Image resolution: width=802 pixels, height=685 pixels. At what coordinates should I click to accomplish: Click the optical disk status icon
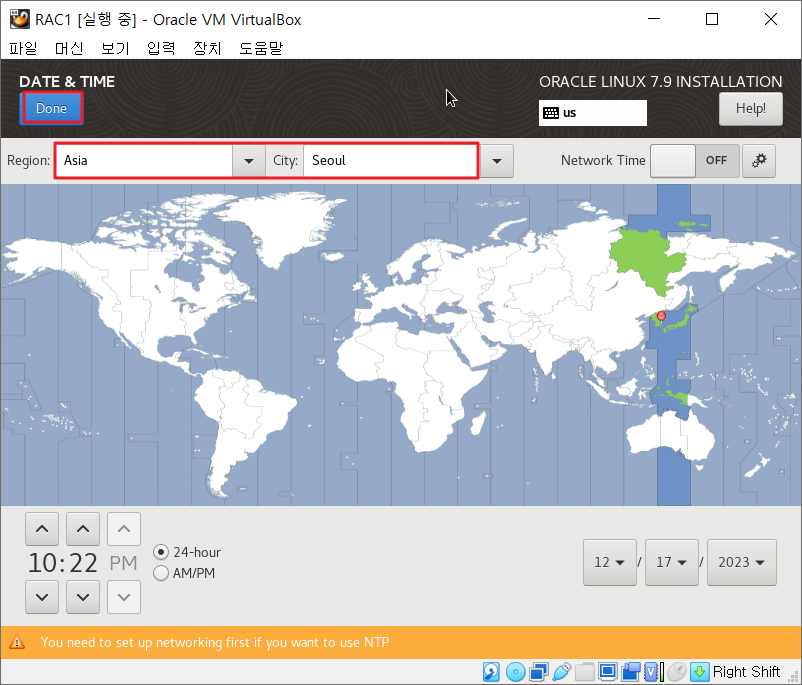[x=516, y=672]
